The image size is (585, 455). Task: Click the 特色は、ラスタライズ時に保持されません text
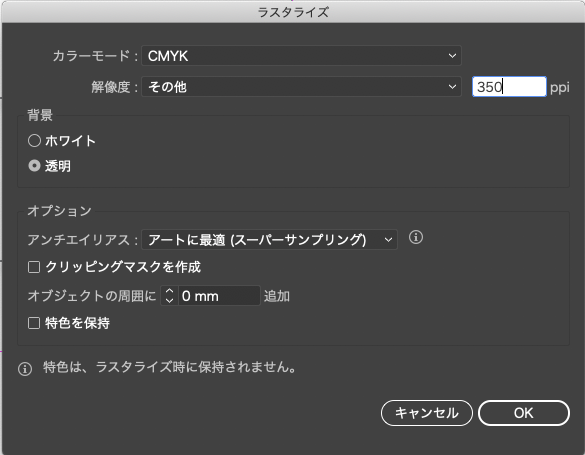170,367
